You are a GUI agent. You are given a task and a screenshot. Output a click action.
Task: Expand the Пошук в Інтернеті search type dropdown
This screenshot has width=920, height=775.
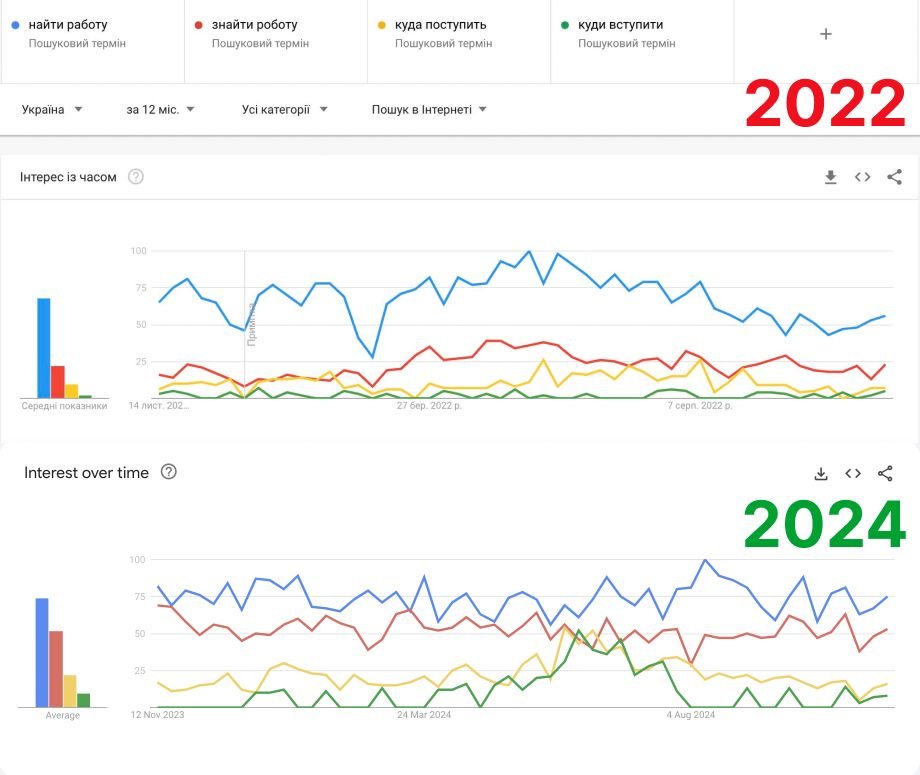(429, 109)
